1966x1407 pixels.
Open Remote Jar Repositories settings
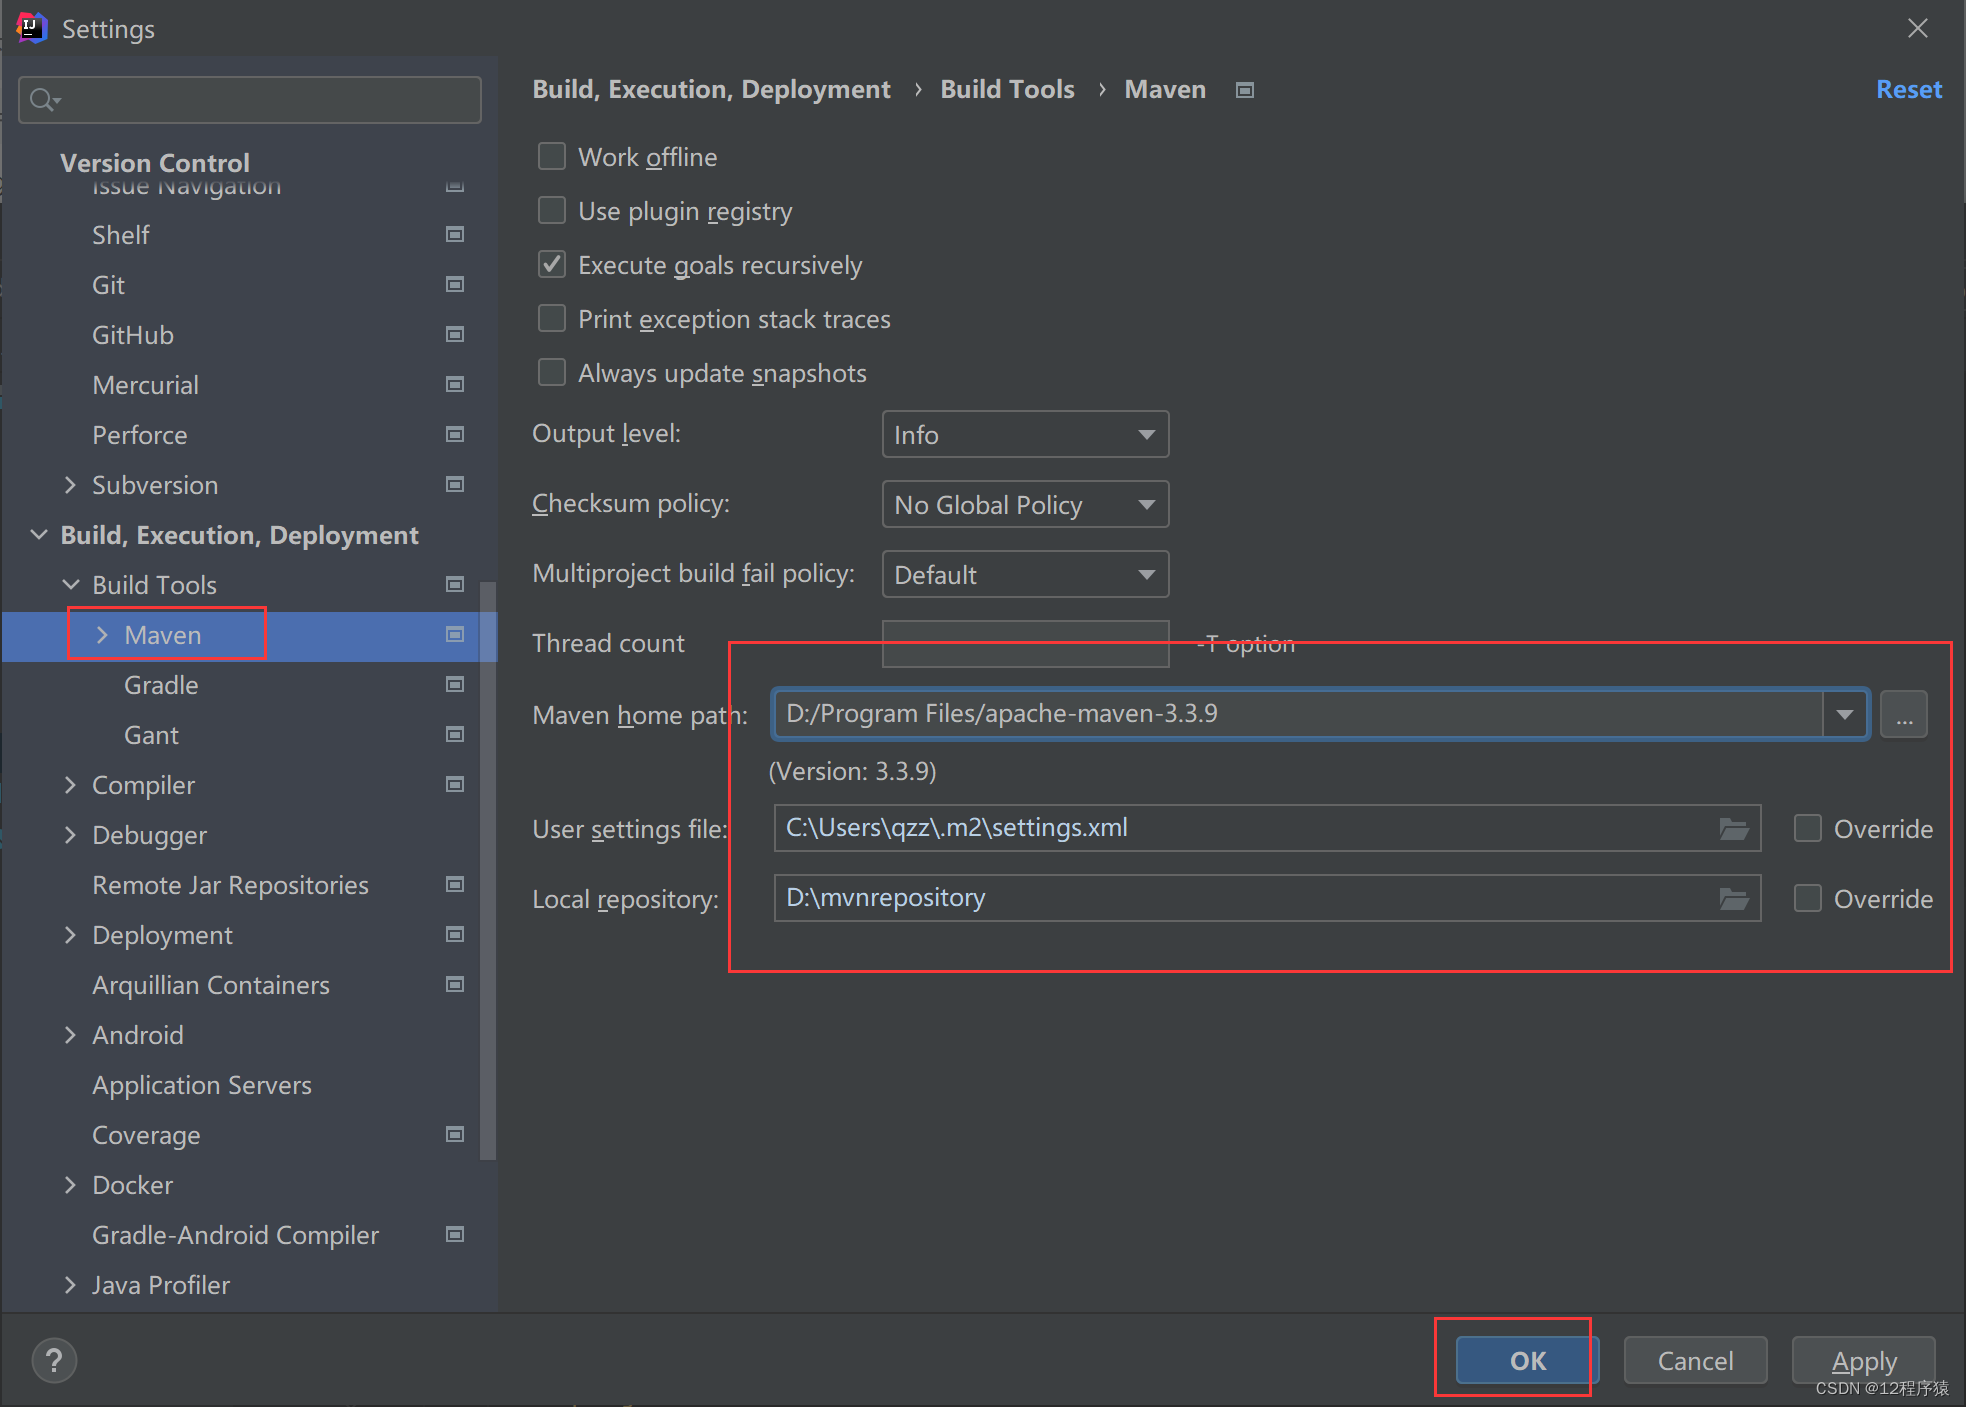pos(230,885)
